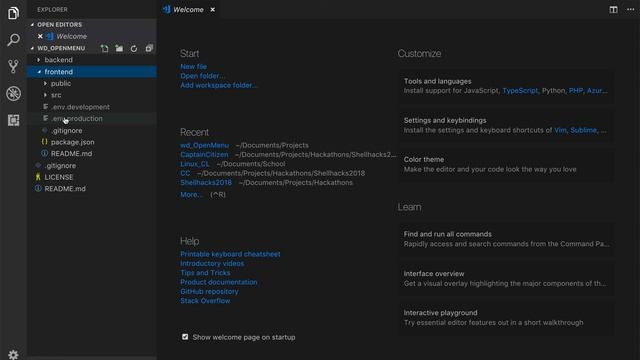Screen dimensions: 640x360
Task: Open the editor More Actions menu
Action: 631,9
